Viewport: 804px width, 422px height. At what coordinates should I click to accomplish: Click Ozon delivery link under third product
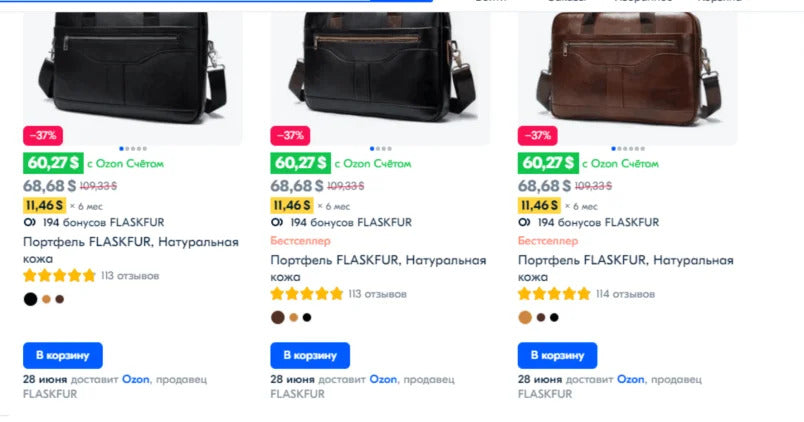[630, 379]
